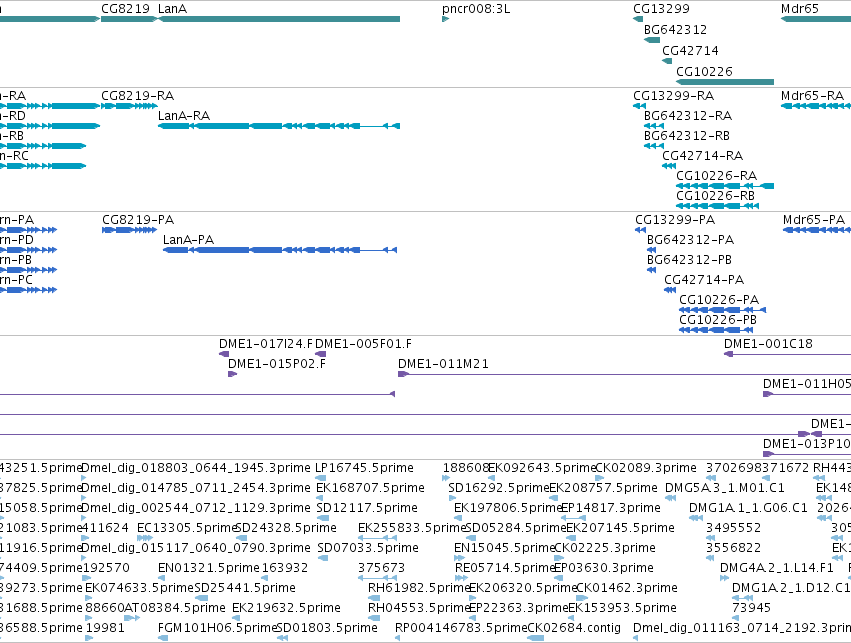Click the Mdr65 gene bar
Image resolution: width=851 pixels, height=643 pixels.
tap(816, 19)
